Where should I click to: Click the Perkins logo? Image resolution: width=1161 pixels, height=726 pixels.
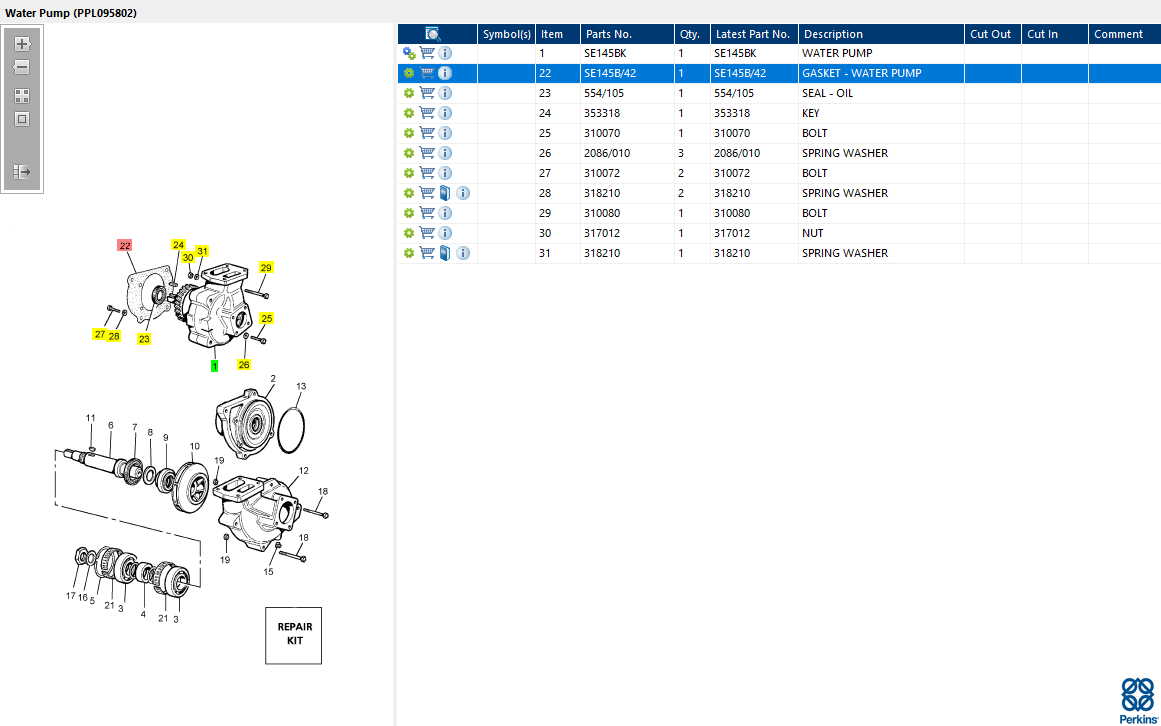coord(1138,700)
